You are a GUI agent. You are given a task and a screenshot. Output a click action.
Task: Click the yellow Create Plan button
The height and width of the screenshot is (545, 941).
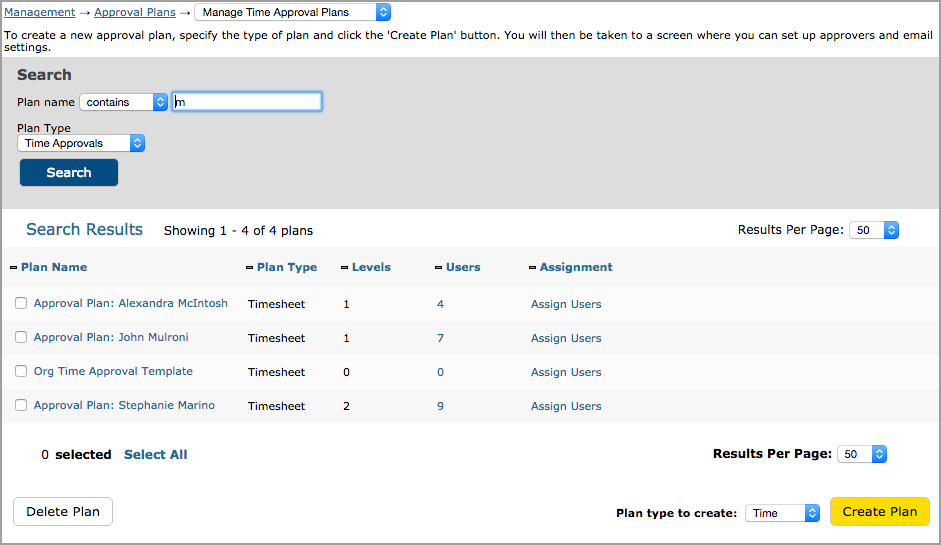tap(880, 511)
